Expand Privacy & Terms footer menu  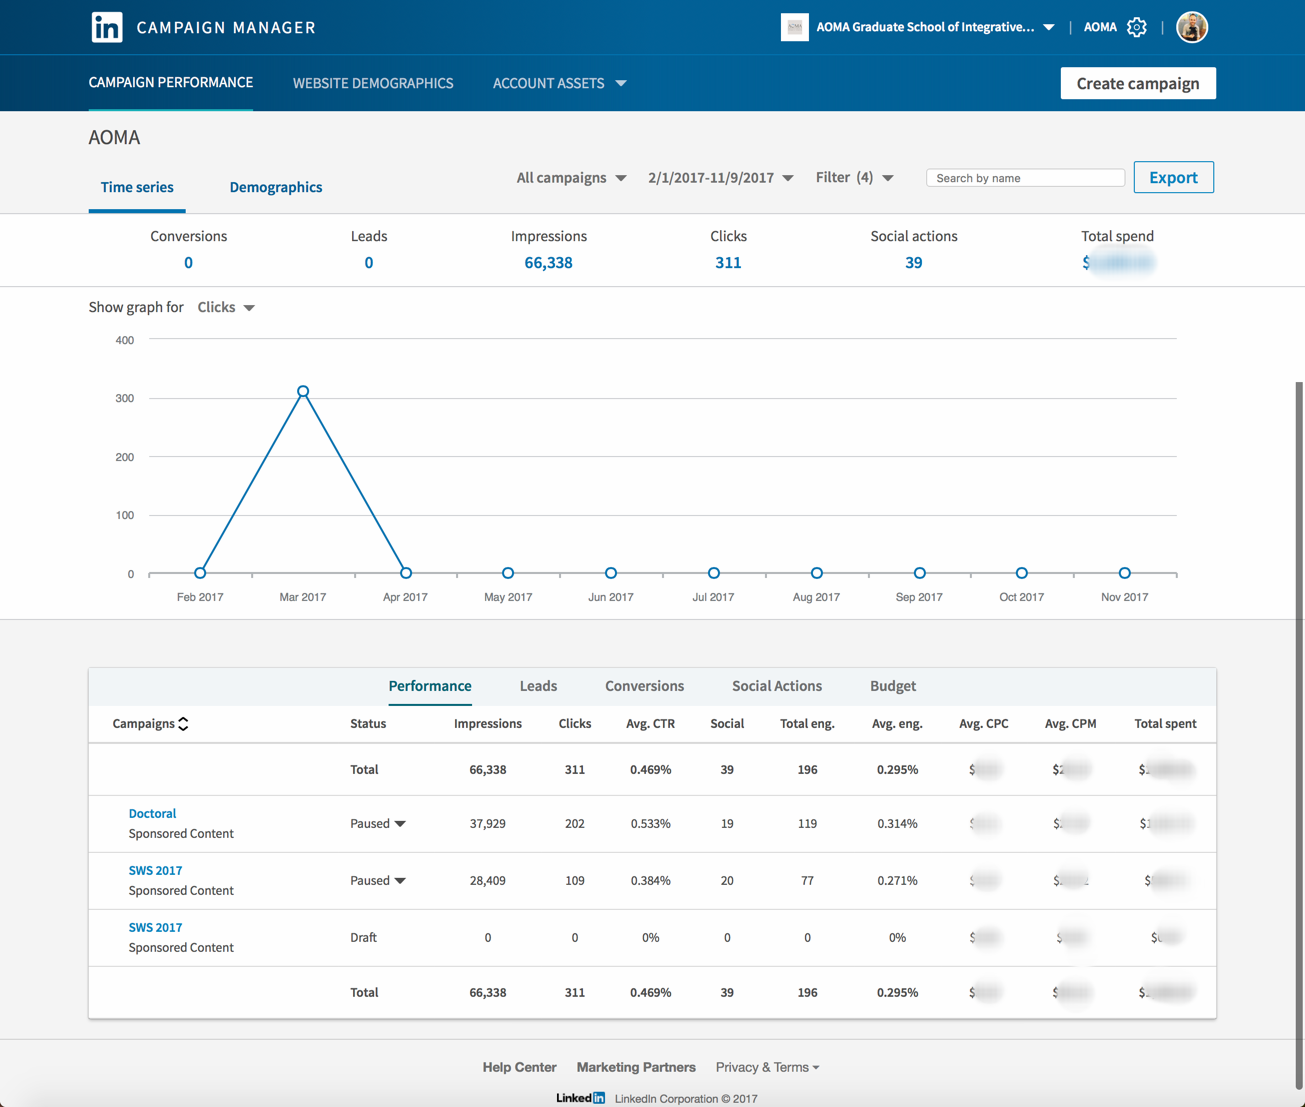[x=767, y=1067]
